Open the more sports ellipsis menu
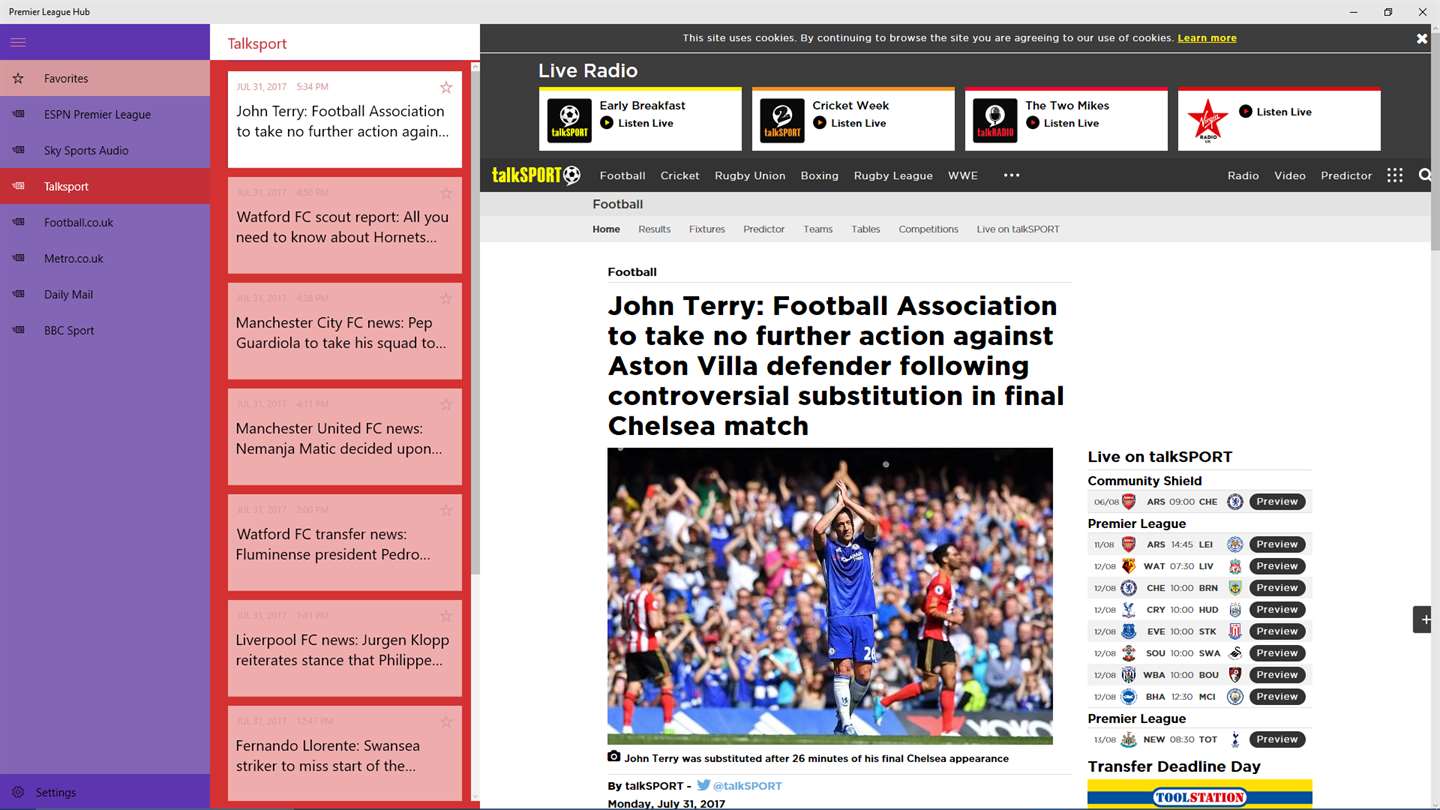The height and width of the screenshot is (810, 1440). point(1012,175)
